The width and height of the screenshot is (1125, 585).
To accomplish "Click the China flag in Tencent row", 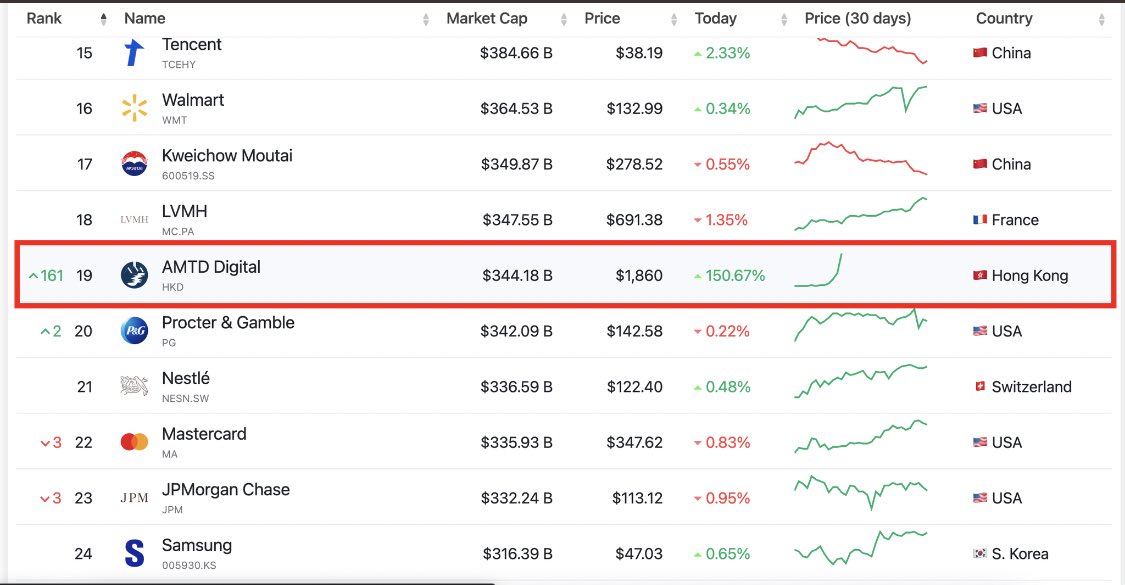I will click(x=979, y=53).
